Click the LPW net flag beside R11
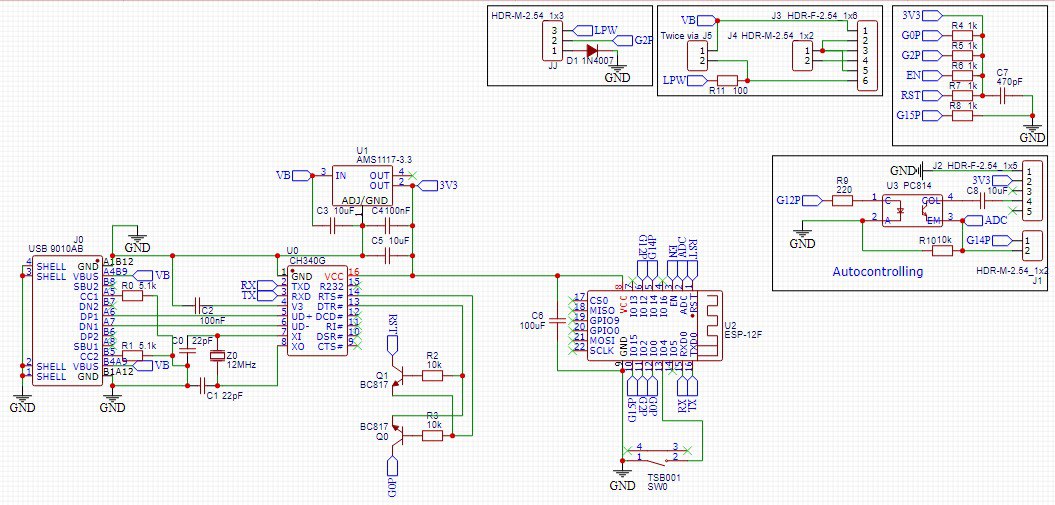 pos(685,80)
